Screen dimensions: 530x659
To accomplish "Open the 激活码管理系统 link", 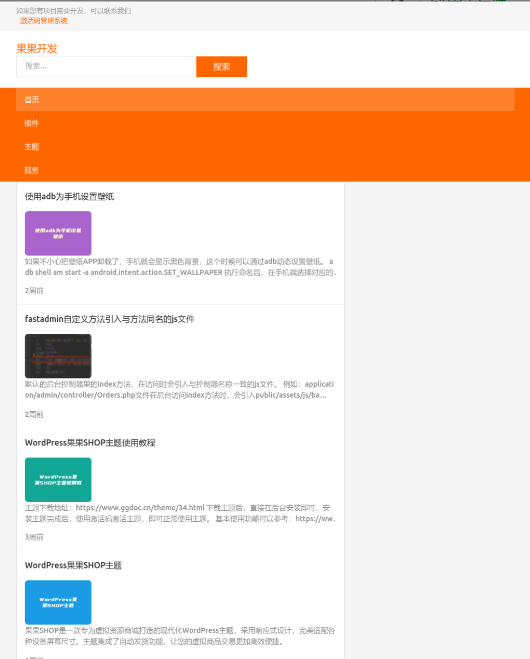I will point(43,21).
